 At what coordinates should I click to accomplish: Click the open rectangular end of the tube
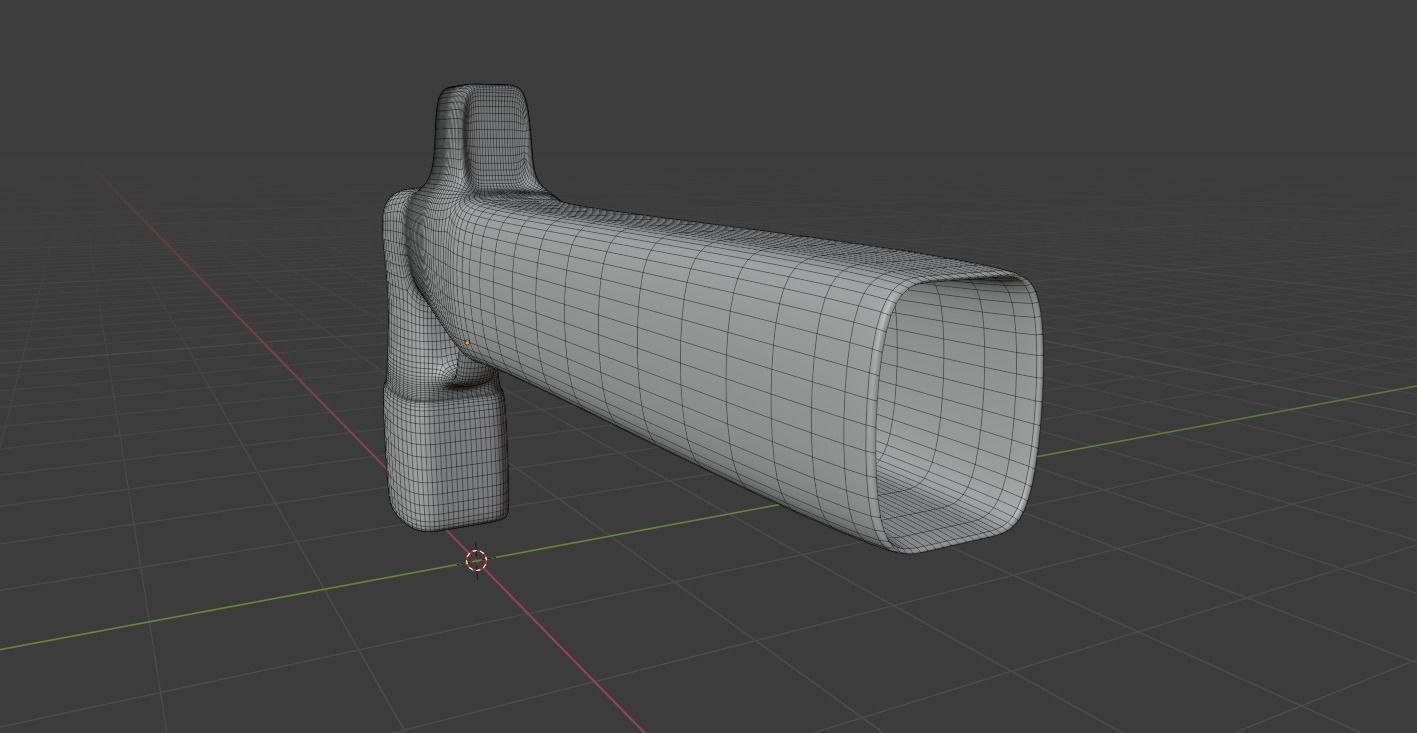[x=957, y=412]
